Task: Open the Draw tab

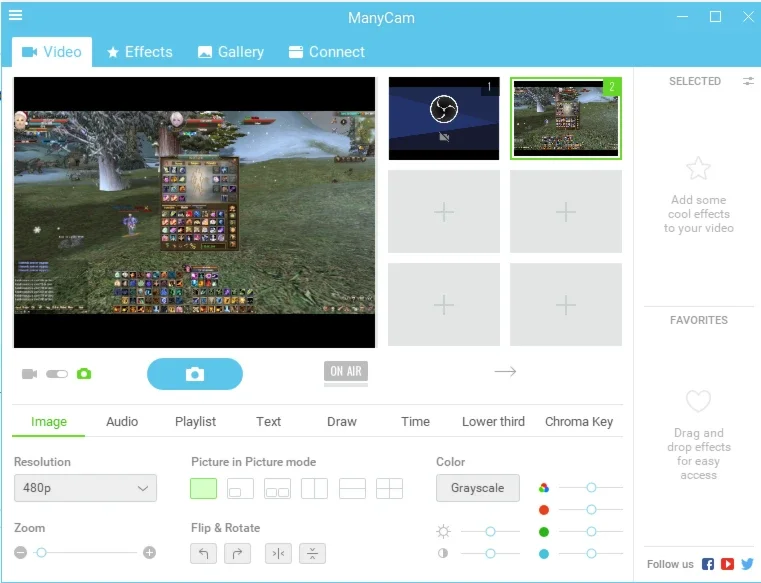Action: [x=342, y=421]
